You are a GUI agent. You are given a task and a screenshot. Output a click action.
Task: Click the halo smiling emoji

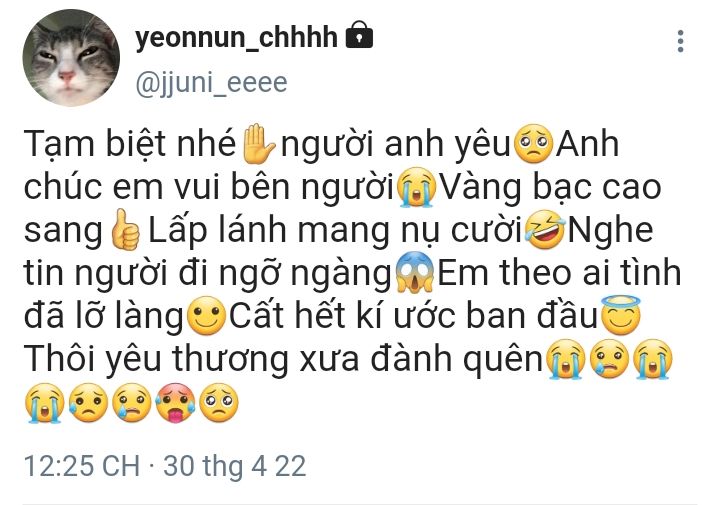(620, 315)
